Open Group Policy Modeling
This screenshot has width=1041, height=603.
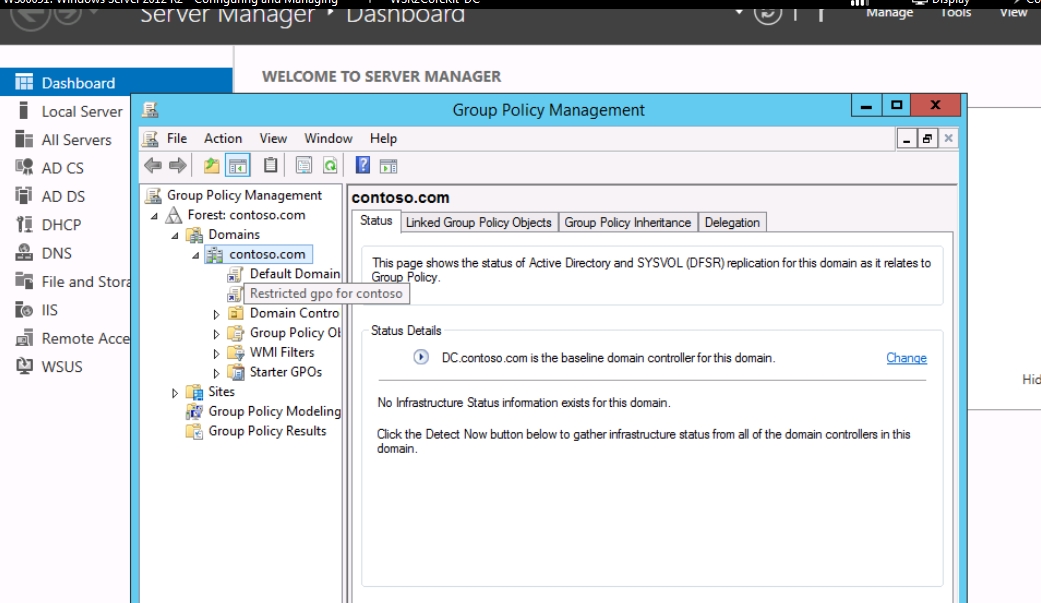pyautogui.click(x=274, y=411)
